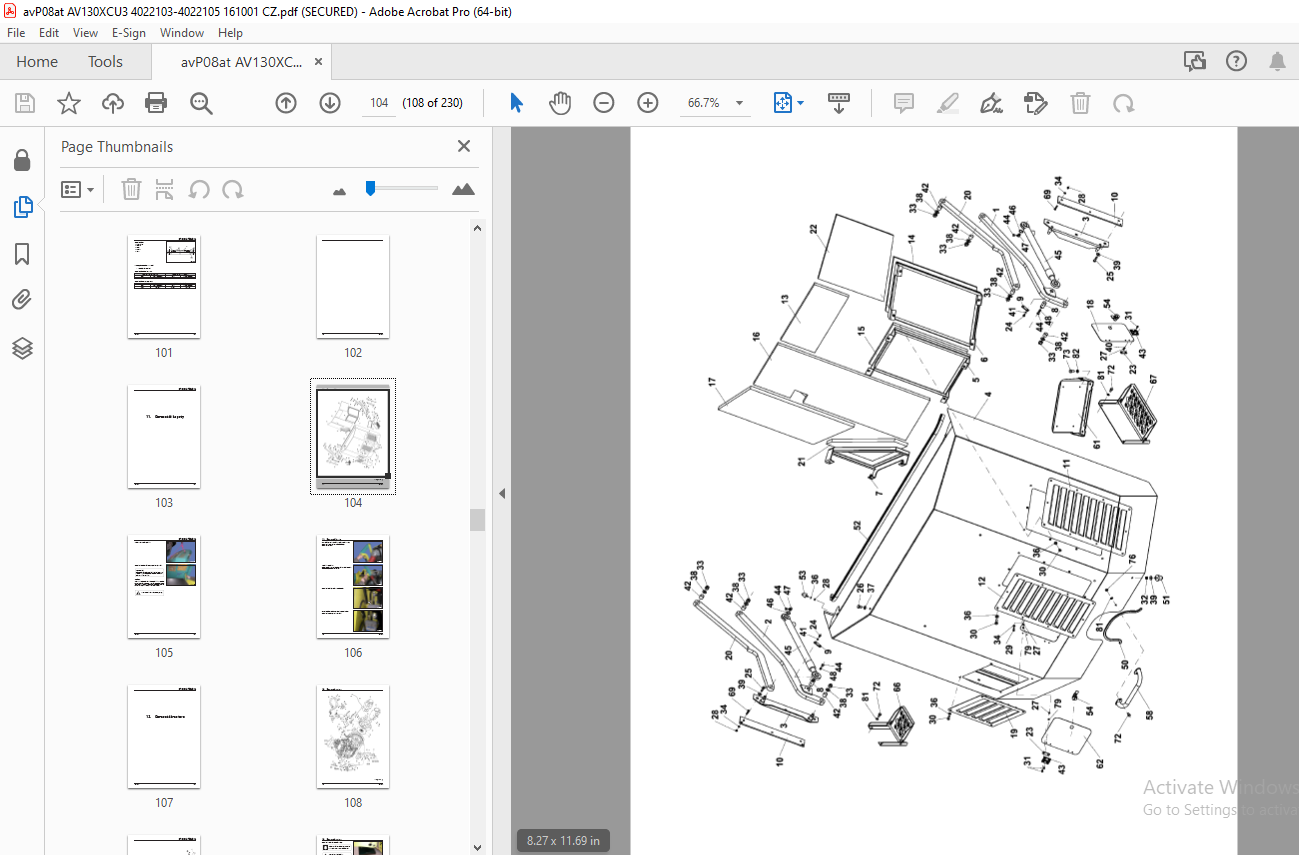Select page 108 thumbnail
Image resolution: width=1299 pixels, height=855 pixels.
point(353,738)
